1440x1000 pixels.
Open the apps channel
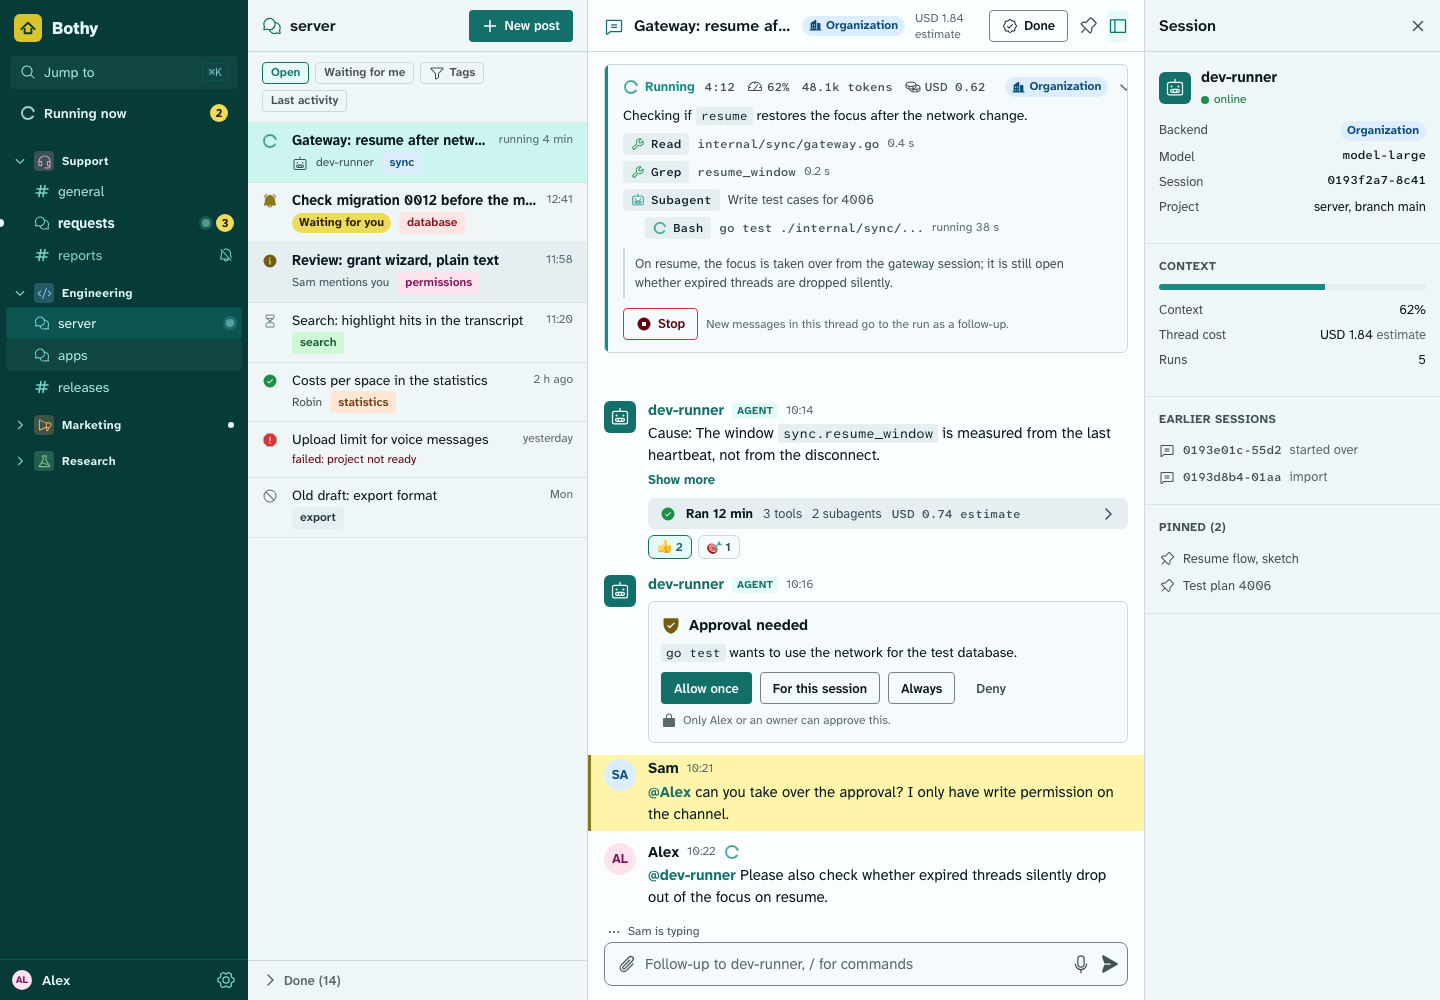click(124, 355)
